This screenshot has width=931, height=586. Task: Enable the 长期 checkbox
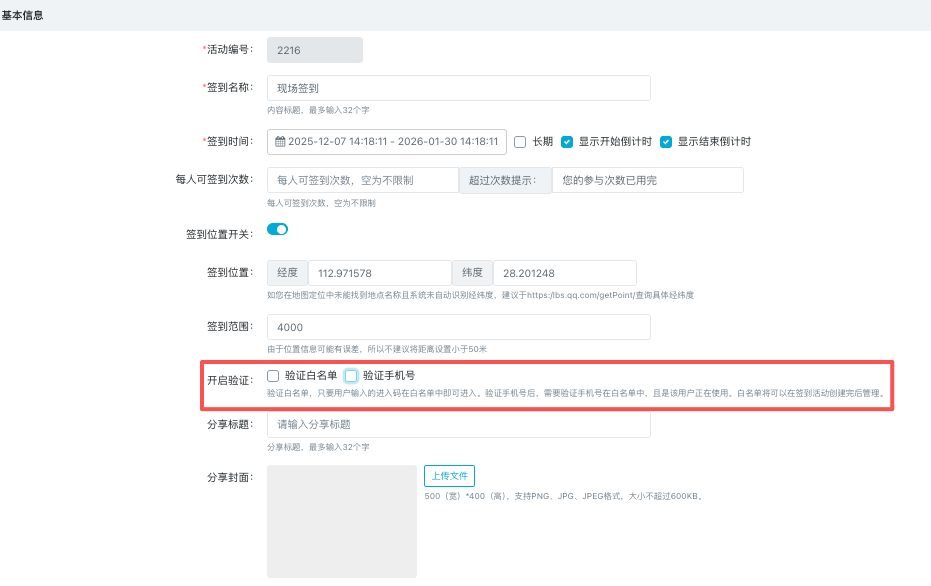coord(520,142)
